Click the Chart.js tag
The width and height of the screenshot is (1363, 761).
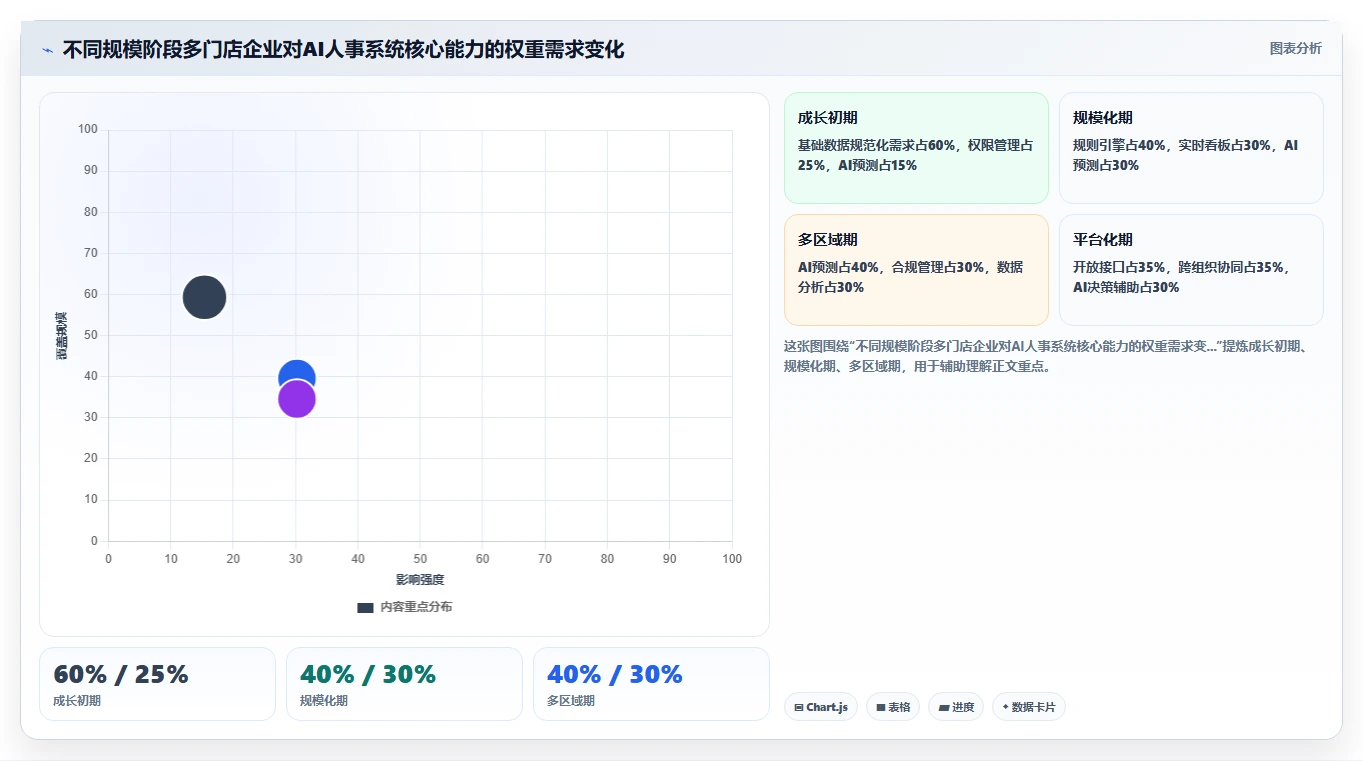pos(821,707)
